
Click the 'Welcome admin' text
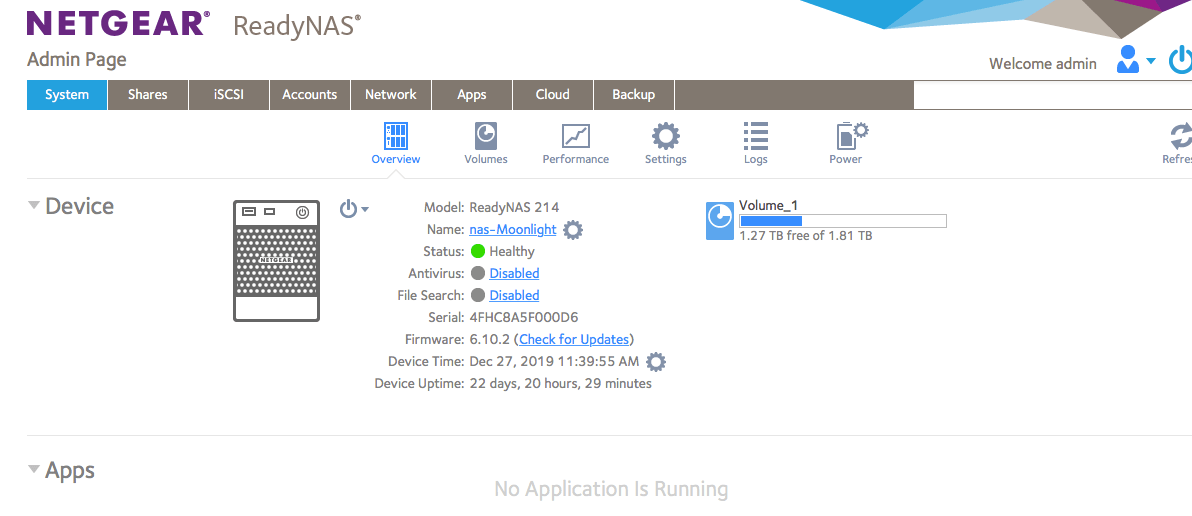(1043, 64)
